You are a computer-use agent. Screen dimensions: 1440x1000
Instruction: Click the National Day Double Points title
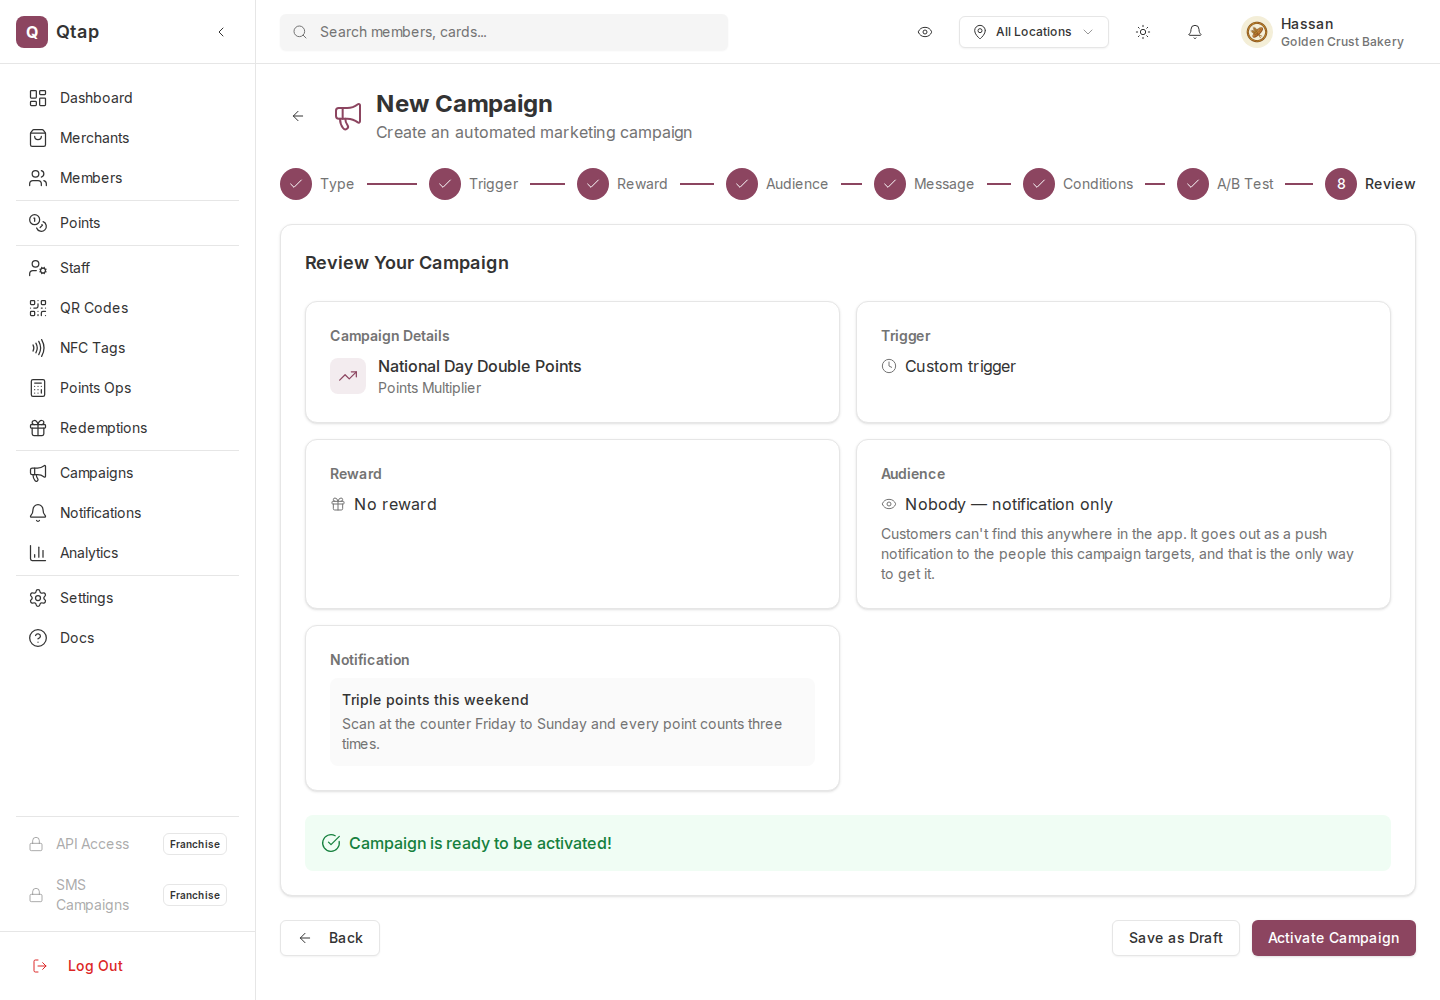[480, 366]
